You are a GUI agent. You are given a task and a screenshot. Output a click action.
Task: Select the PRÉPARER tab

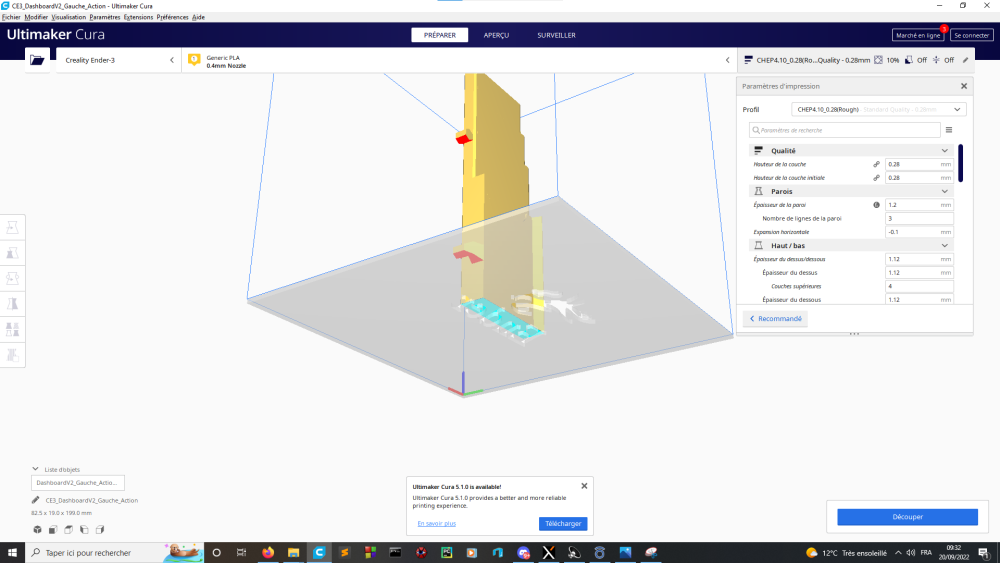439,35
